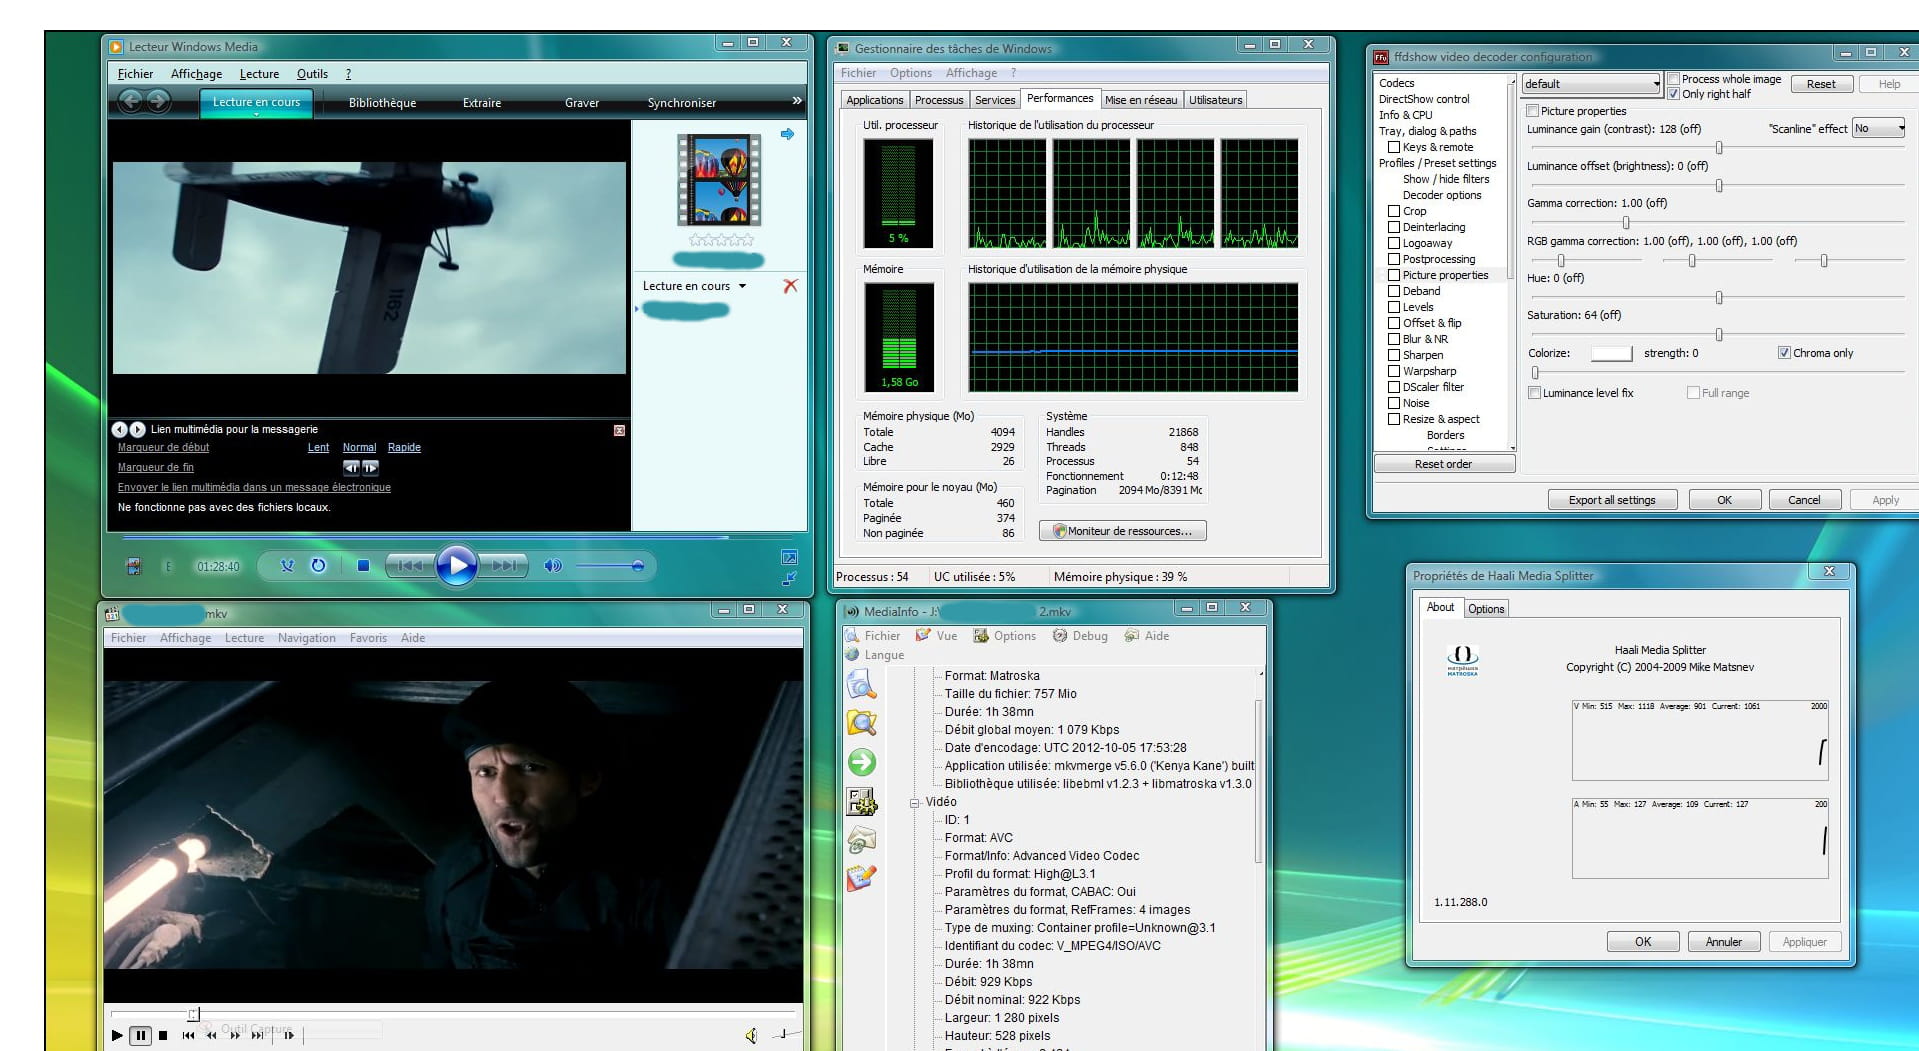1919x1051 pixels.
Task: Check the Sharpen filter
Action: (x=1394, y=355)
